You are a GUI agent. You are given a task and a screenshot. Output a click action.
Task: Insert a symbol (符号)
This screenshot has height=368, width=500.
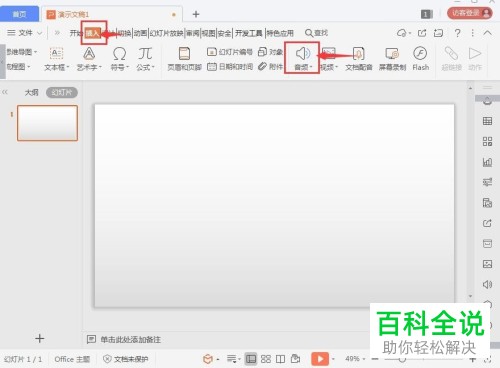point(119,59)
